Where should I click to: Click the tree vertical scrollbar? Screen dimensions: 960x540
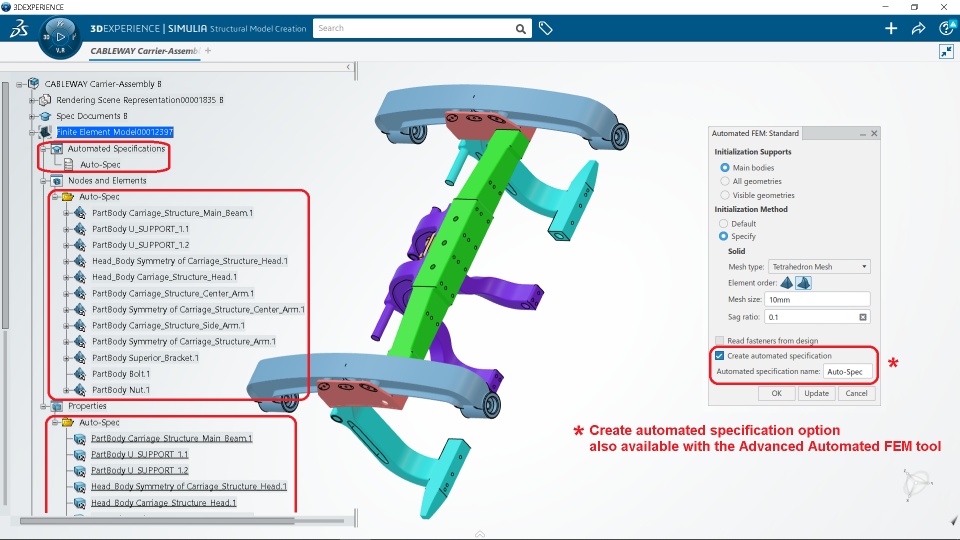(6, 205)
